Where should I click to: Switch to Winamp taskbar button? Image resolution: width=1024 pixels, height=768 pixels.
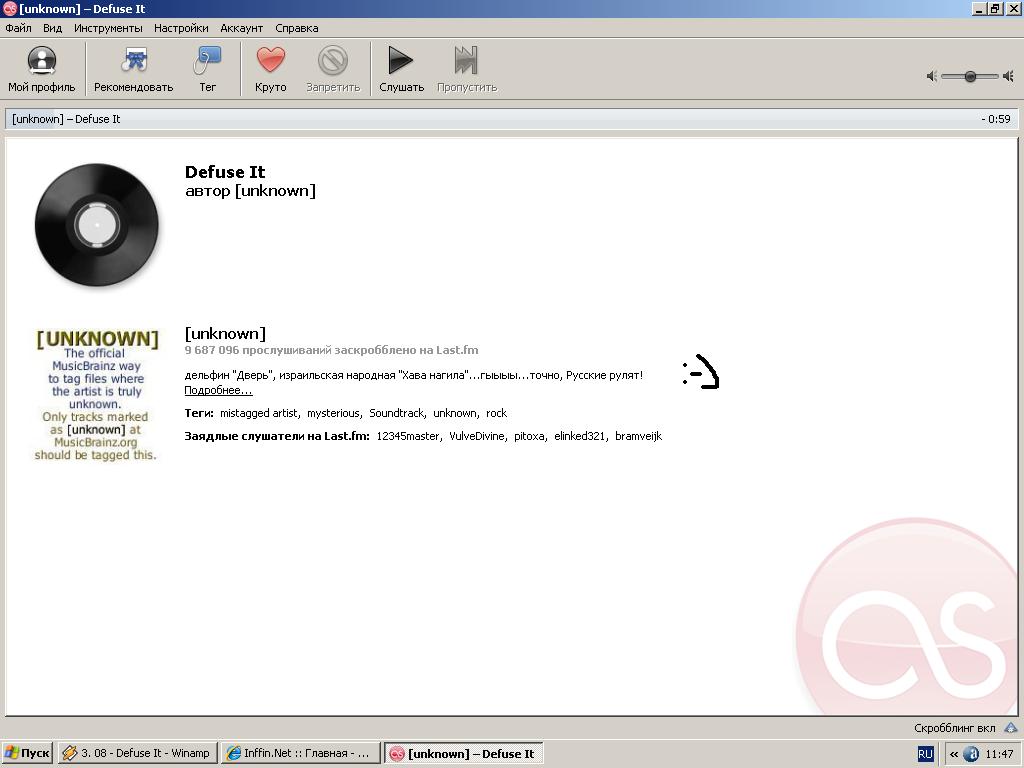click(x=136, y=753)
